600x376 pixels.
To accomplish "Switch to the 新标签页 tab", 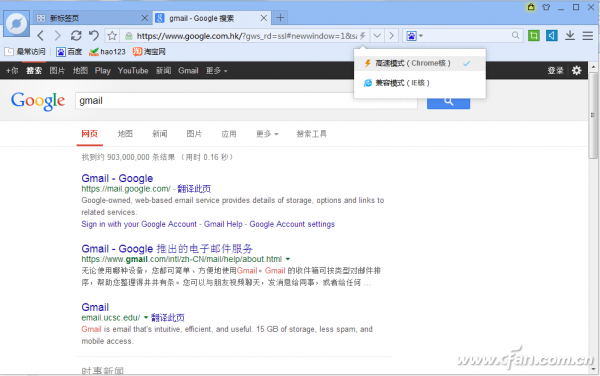I will pyautogui.click(x=91, y=18).
